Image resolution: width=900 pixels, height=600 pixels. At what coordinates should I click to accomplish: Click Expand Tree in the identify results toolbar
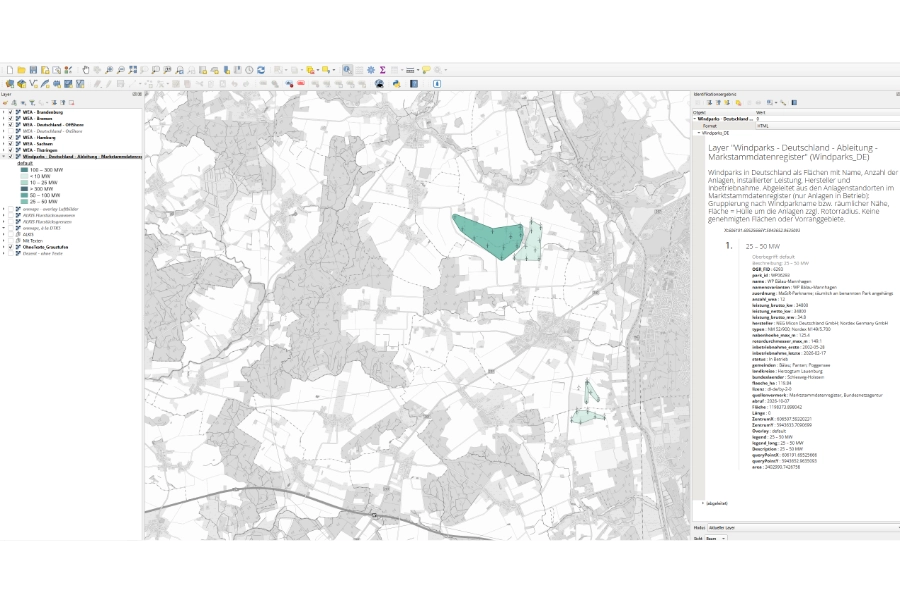point(709,103)
